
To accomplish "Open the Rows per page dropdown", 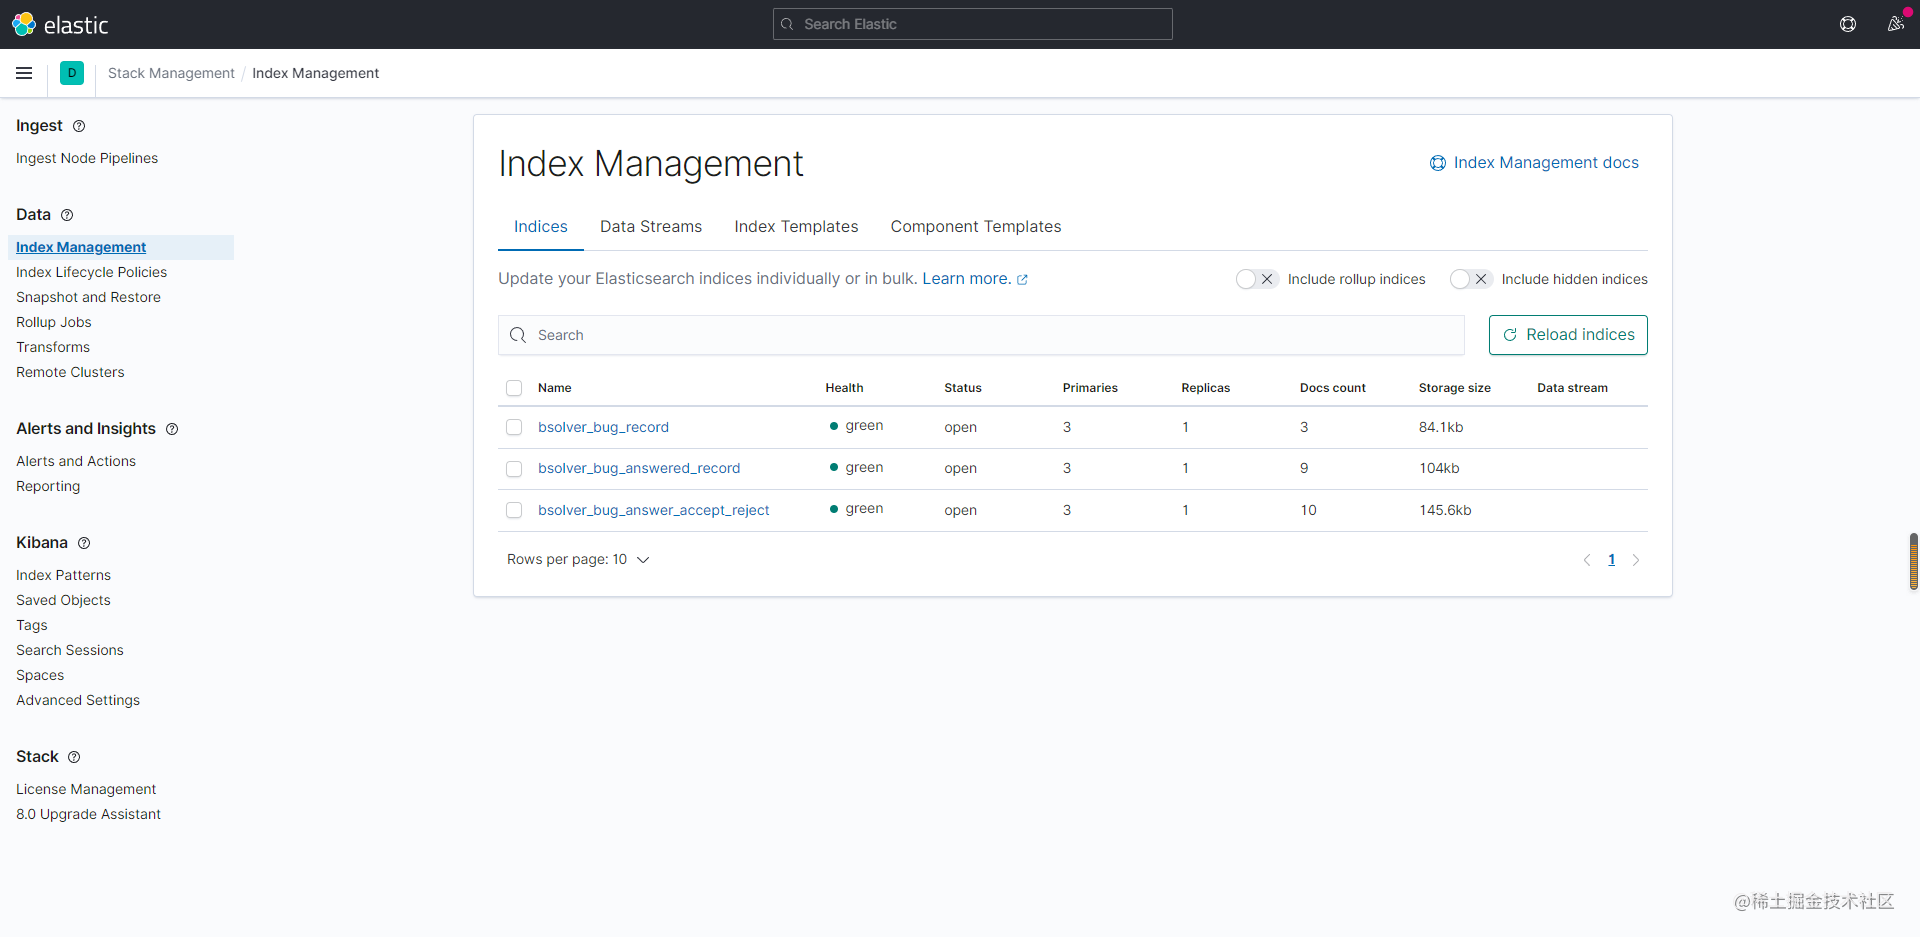I will click(578, 559).
